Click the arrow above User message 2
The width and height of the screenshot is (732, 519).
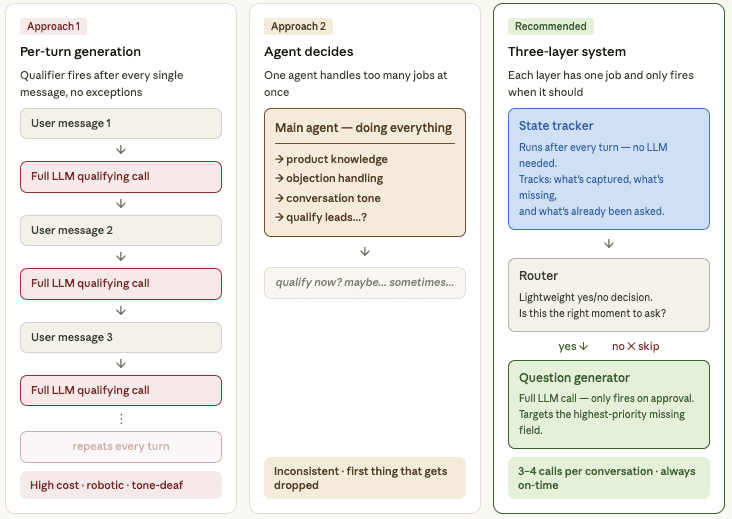tap(121, 204)
